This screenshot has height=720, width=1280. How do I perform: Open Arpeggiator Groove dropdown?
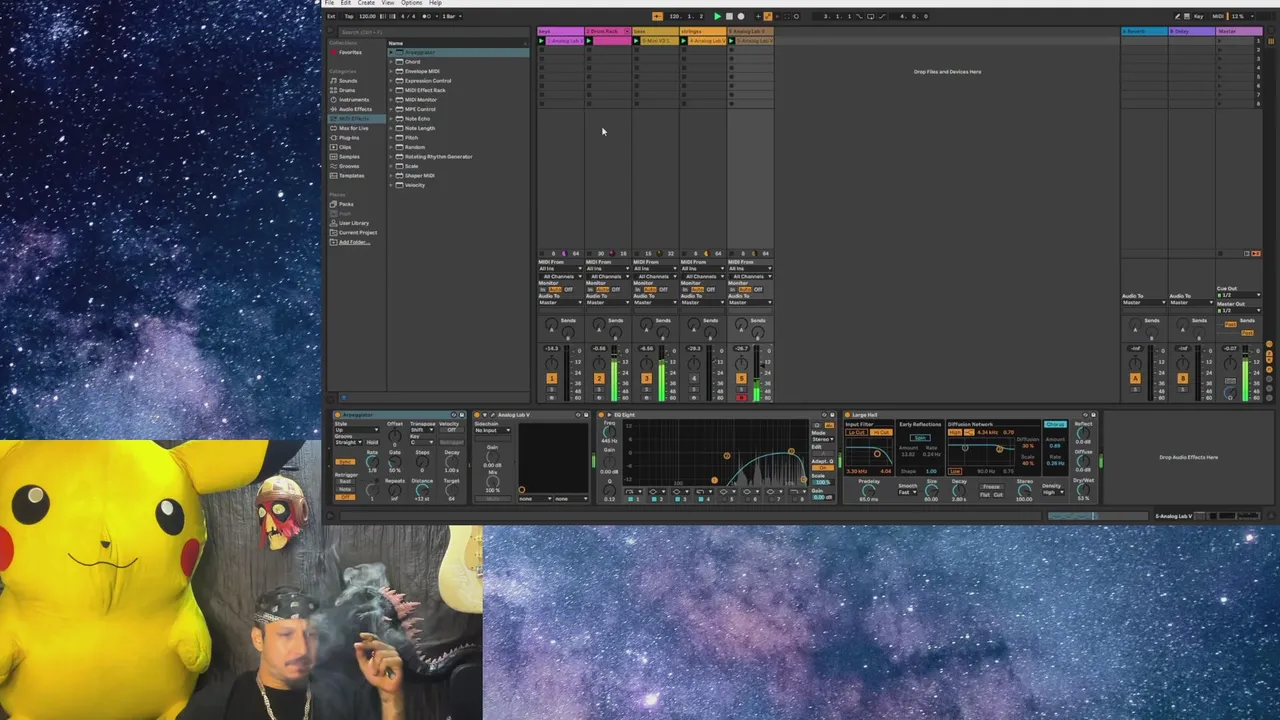tap(348, 442)
